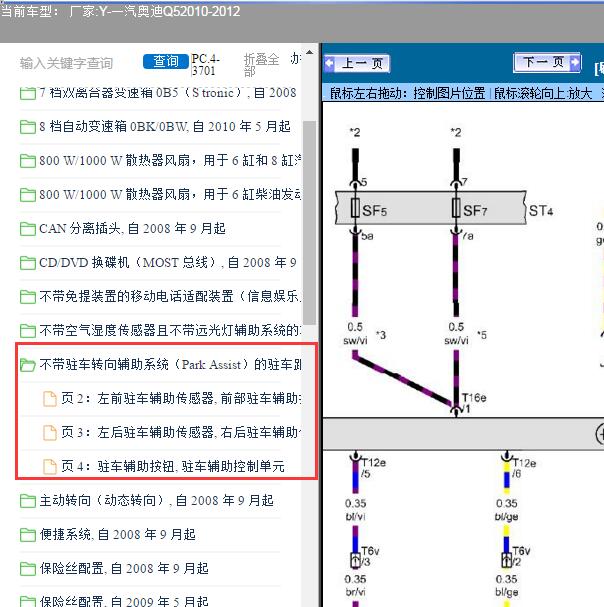Click left arrow icon on 上一页 button
The height and width of the screenshot is (607, 604).
[330, 63]
